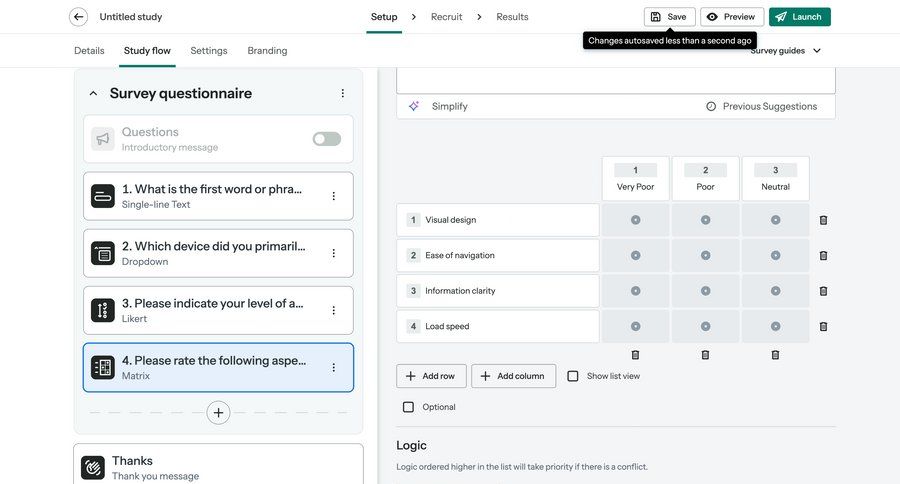The image size is (900, 484).
Task: Click the back arrow next to Untitled study
Action: [78, 17]
